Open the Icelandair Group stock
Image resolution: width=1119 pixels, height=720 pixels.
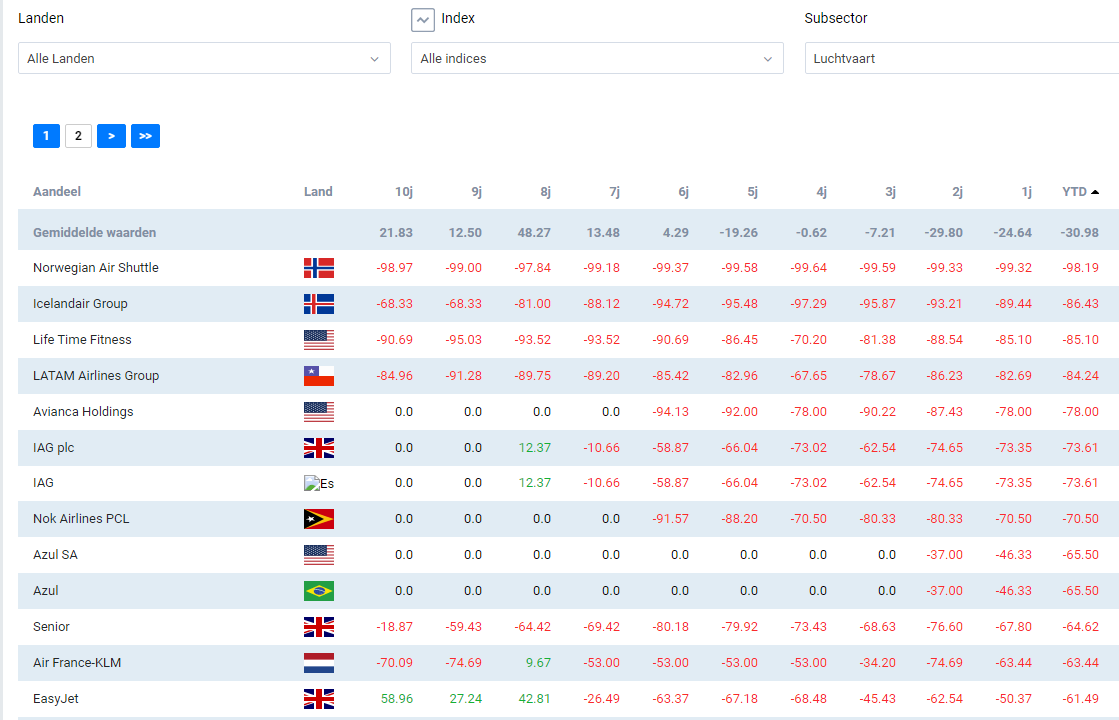[x=80, y=303]
